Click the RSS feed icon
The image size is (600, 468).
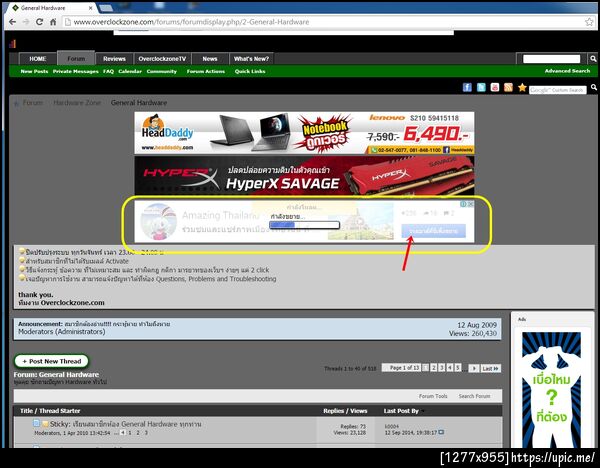[508, 87]
